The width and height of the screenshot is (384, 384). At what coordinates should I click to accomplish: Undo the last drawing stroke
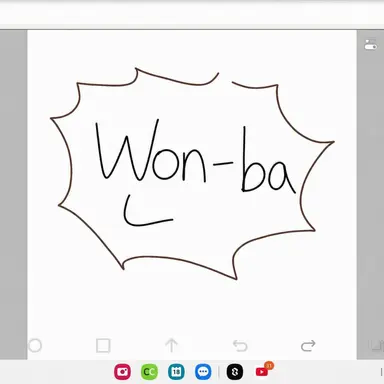(x=240, y=346)
